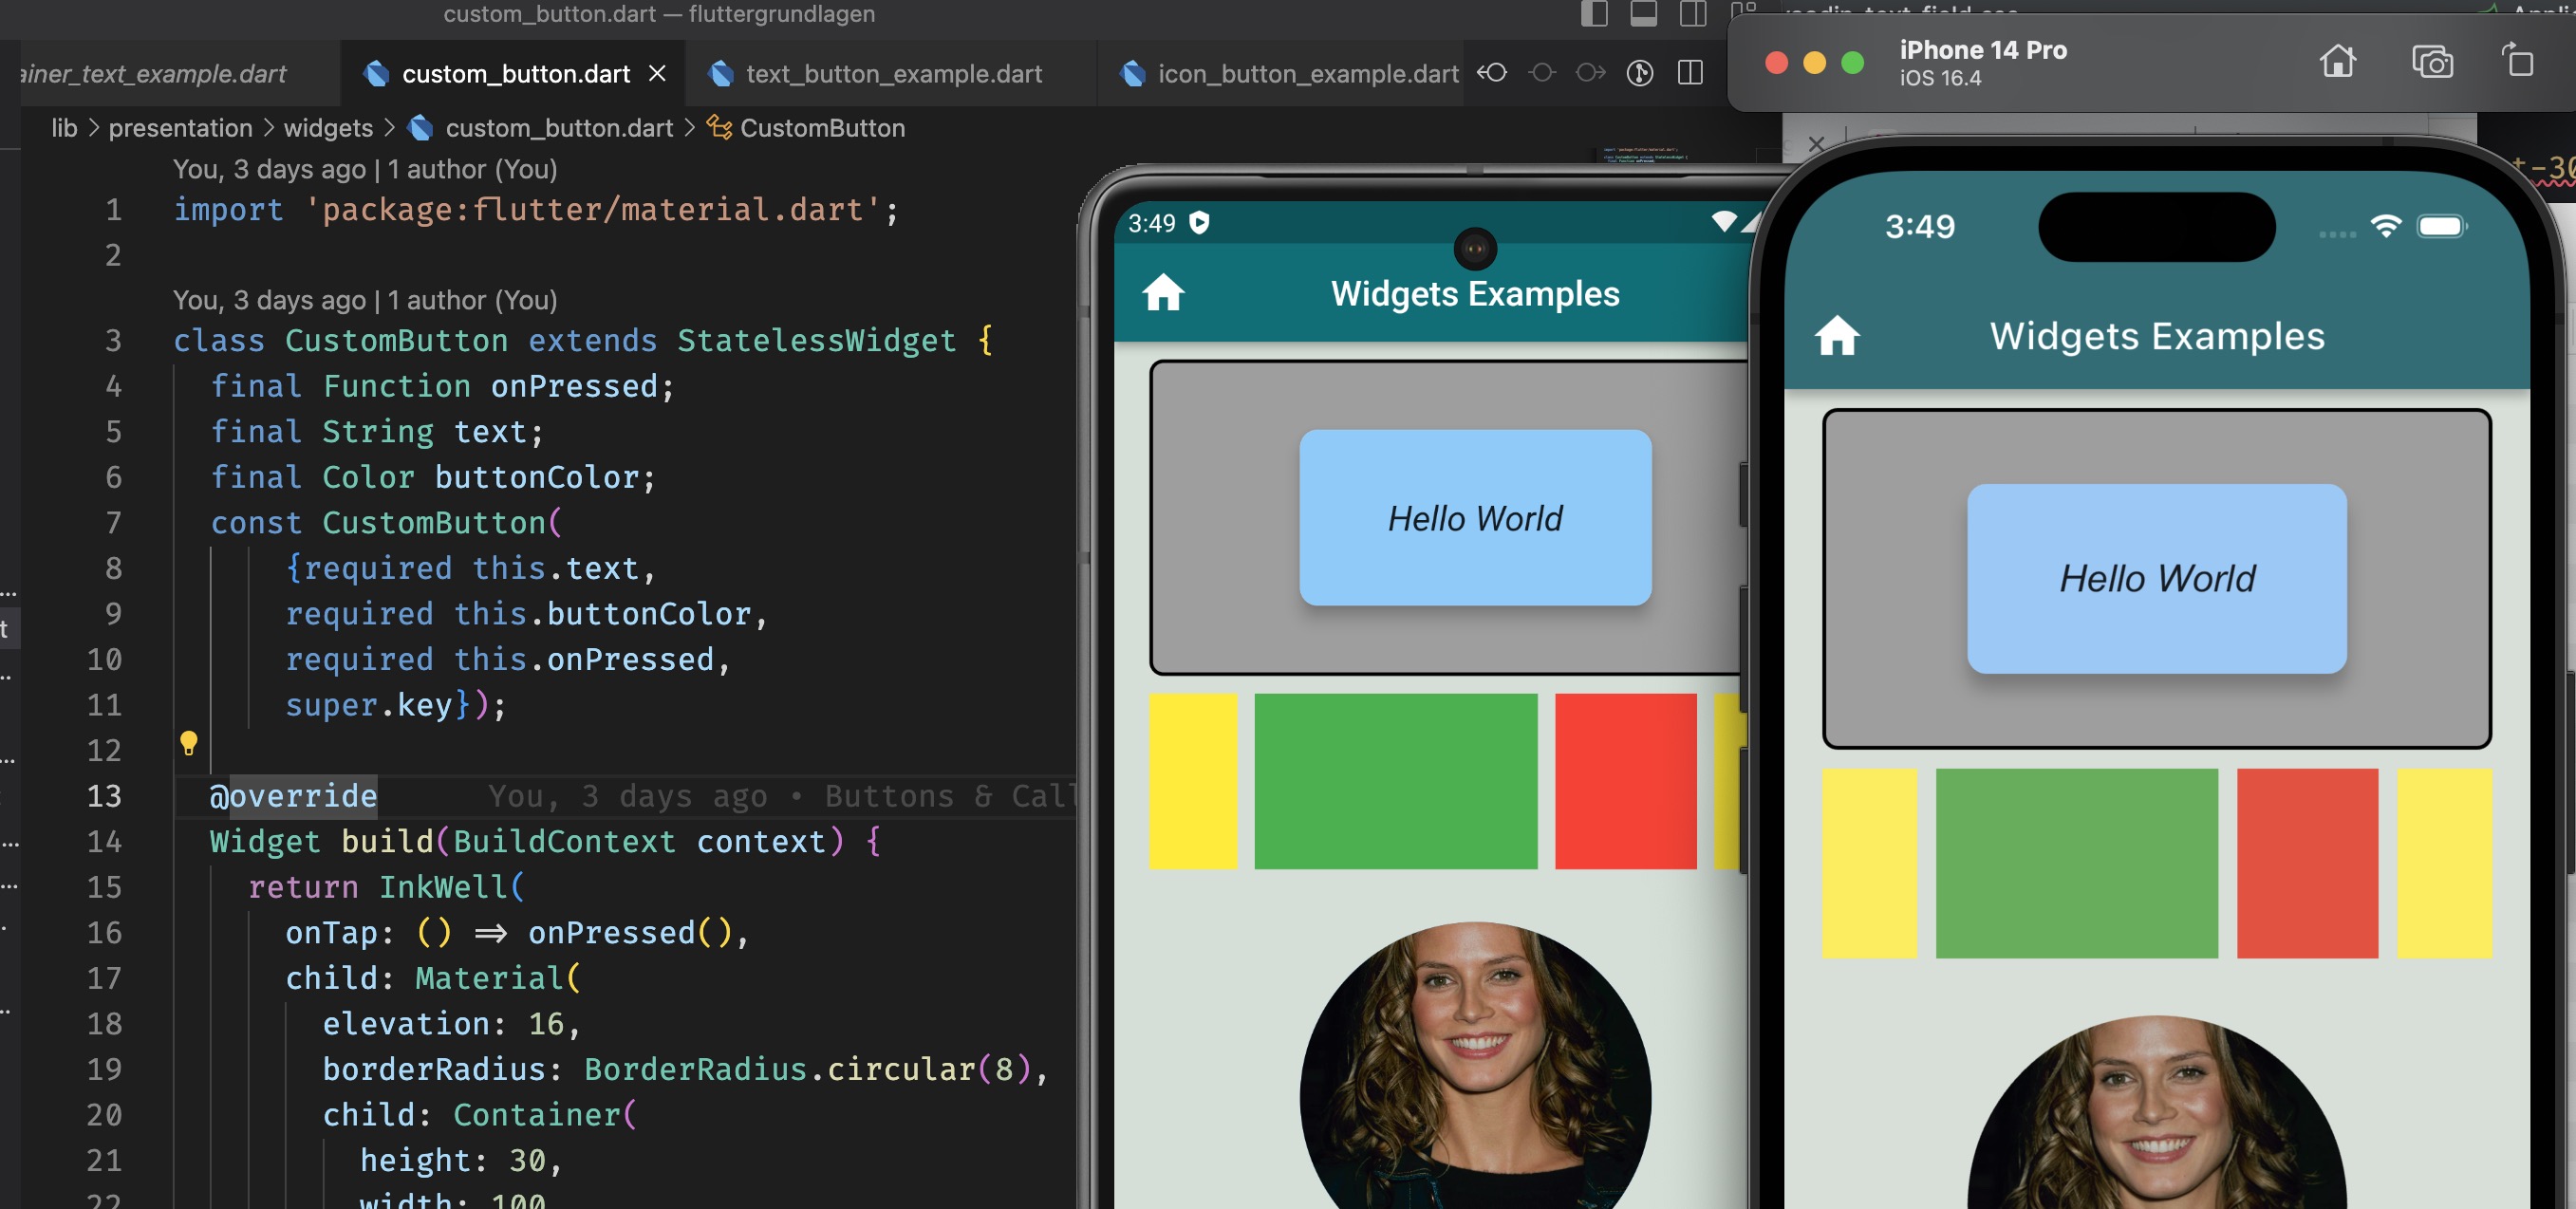2576x1209 pixels.
Task: Tap 'Widgets Examples' title on Android emulator
Action: [x=1475, y=294]
